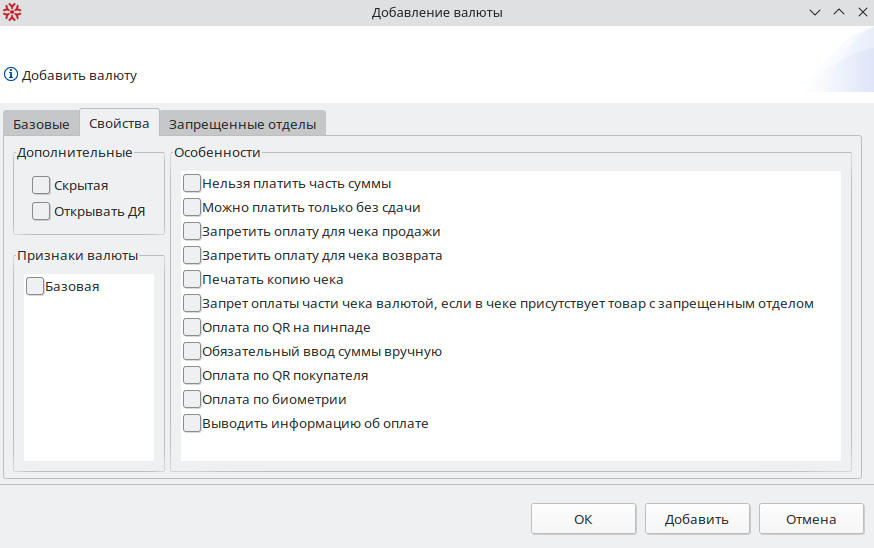Enable 'Нельзя платить часть суммы'
Viewport: 874px width, 548px height.
coord(193,184)
